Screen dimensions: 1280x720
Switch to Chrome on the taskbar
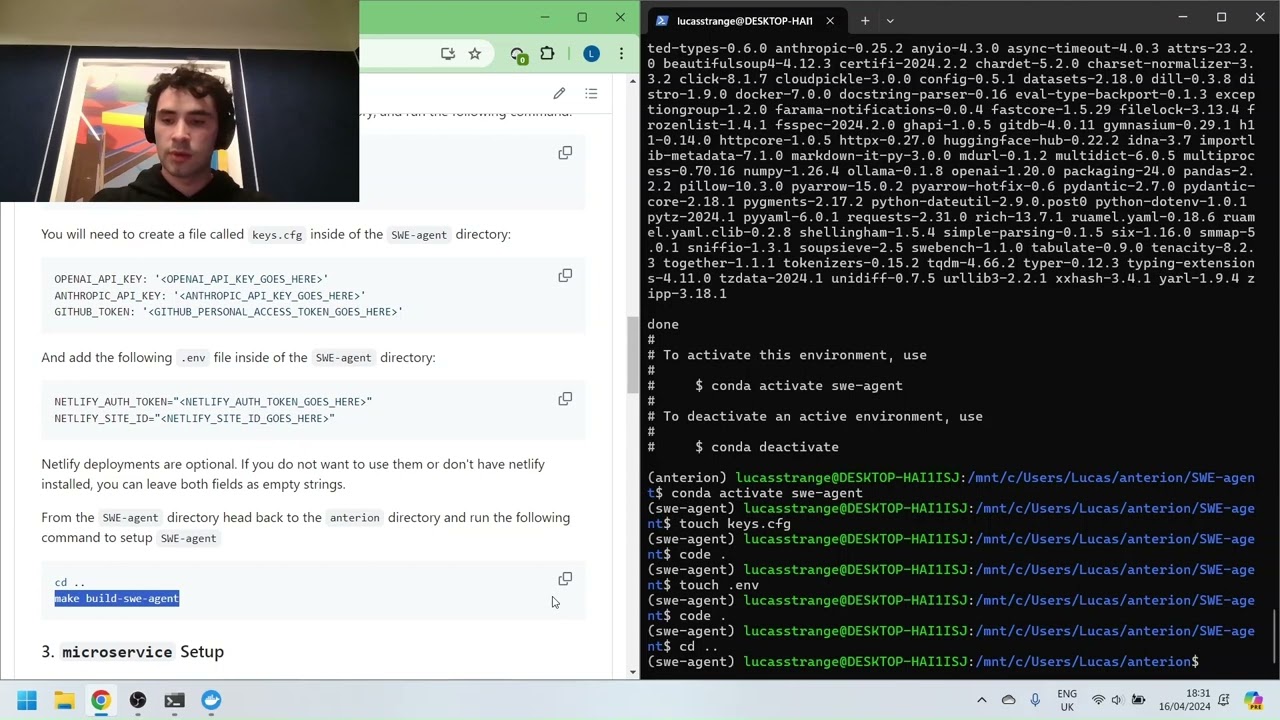(101, 700)
